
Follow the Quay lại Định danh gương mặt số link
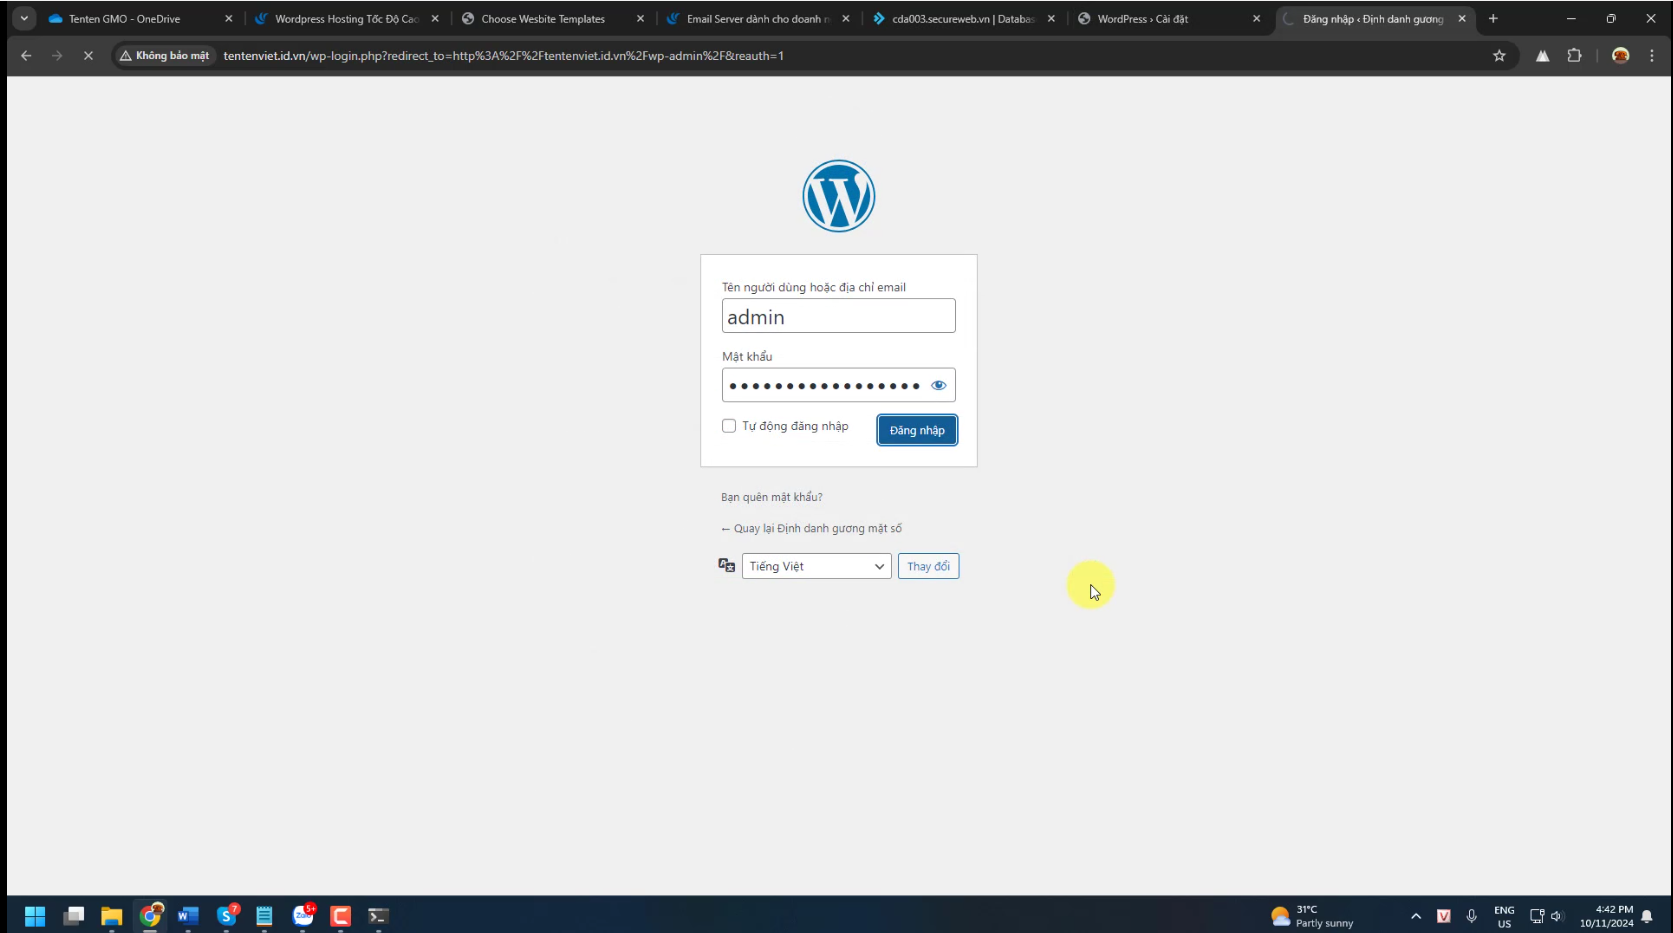[x=811, y=528]
